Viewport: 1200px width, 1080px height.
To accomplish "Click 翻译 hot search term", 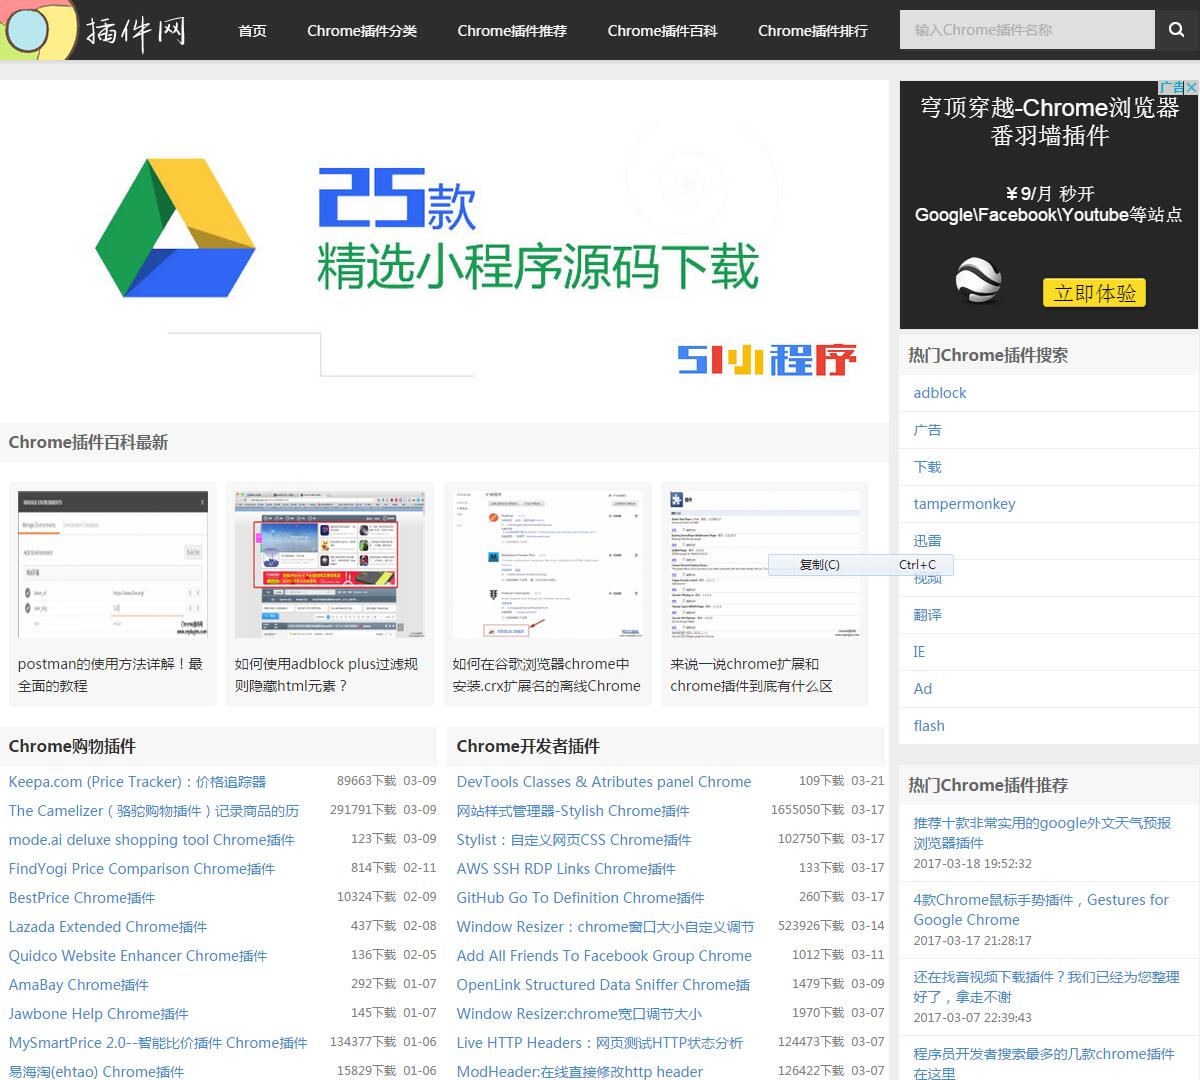I will (927, 615).
